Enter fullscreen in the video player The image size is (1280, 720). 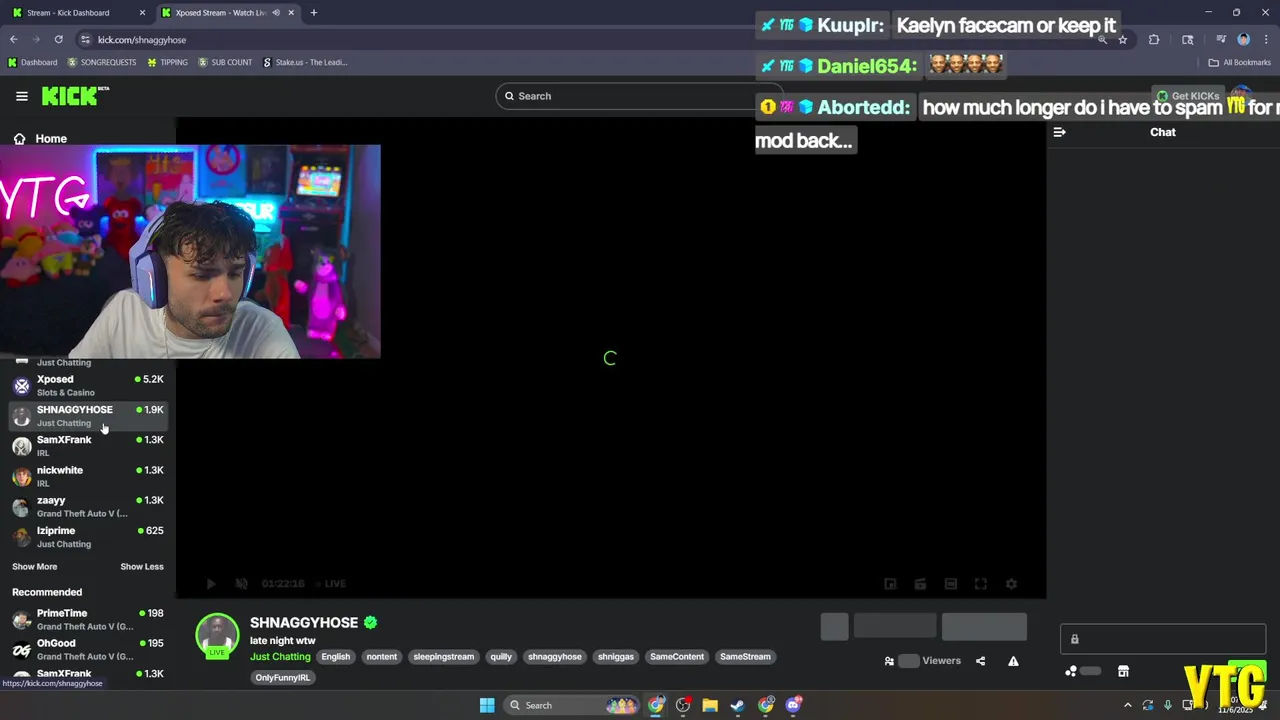click(x=981, y=584)
